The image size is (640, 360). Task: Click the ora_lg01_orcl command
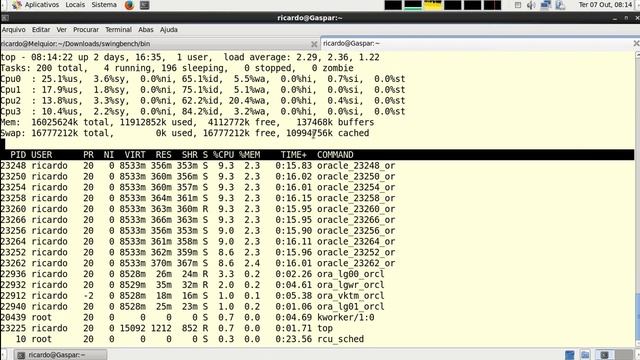(x=351, y=307)
